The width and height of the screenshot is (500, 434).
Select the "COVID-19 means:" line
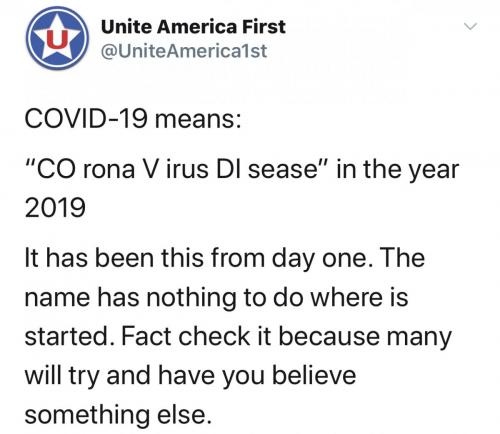(x=133, y=119)
